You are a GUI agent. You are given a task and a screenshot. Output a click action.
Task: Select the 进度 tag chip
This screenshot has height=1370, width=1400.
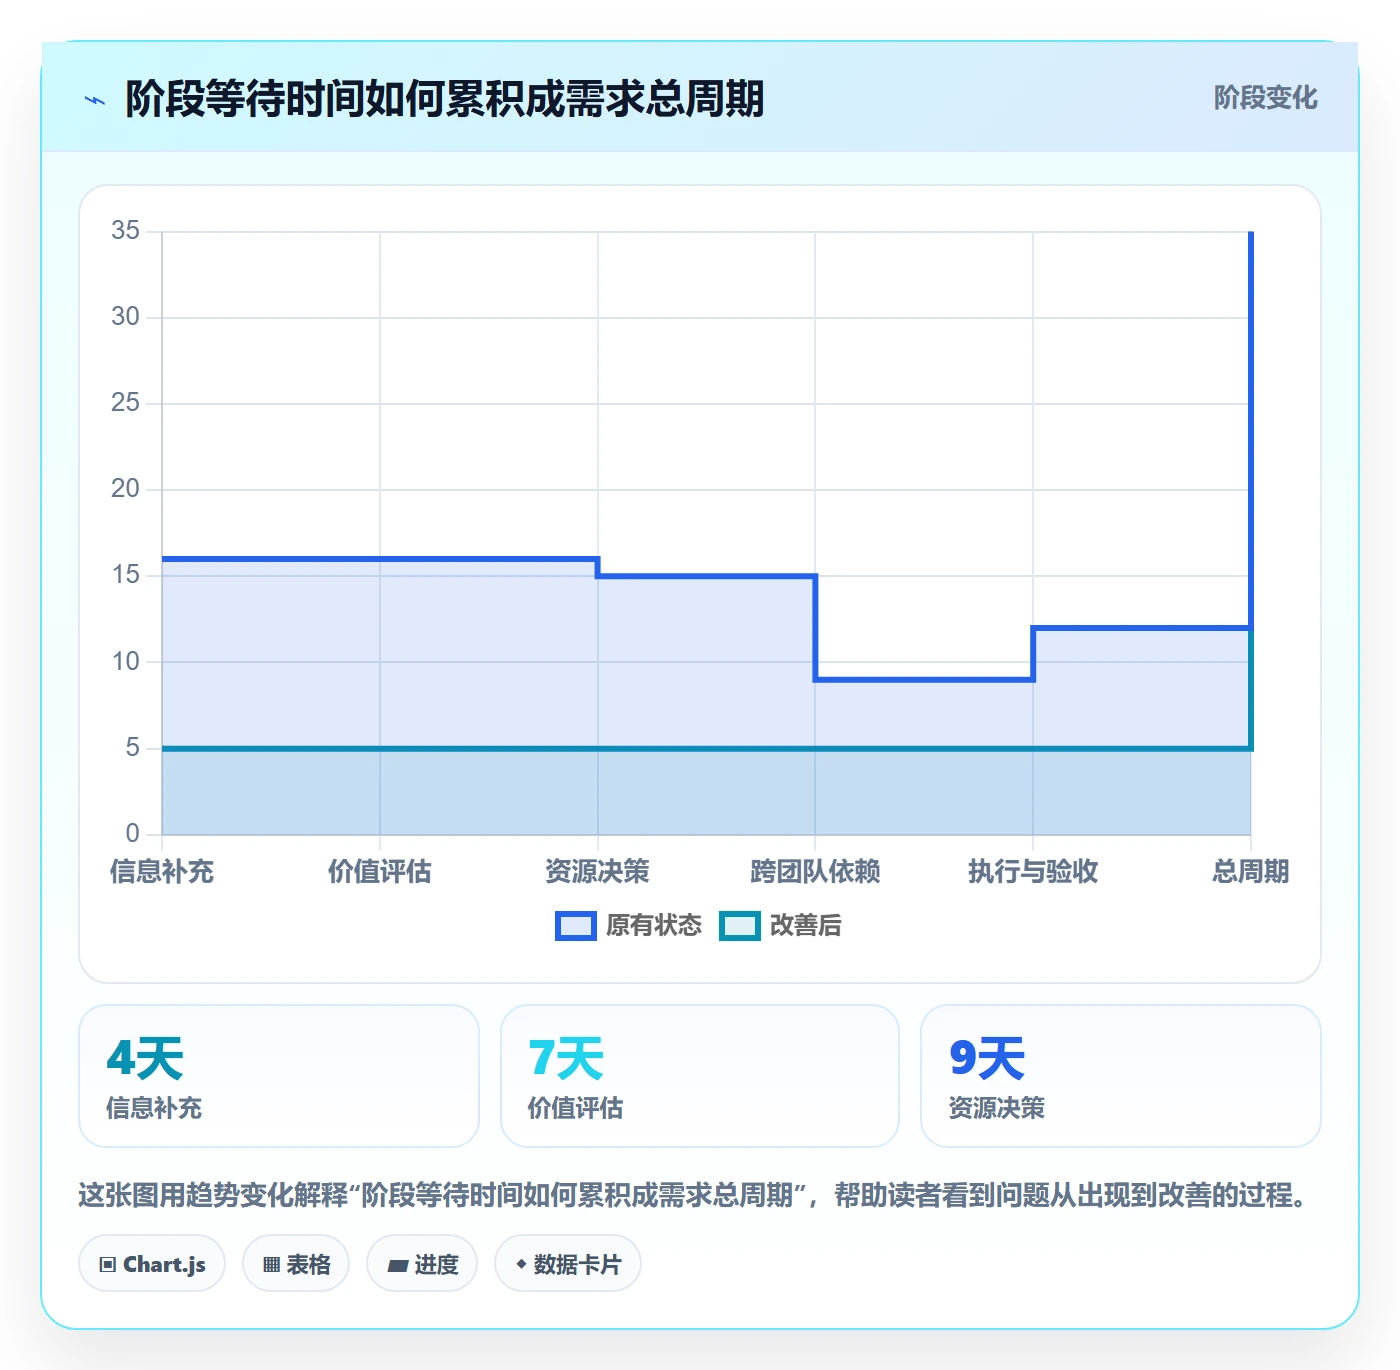coord(422,1264)
